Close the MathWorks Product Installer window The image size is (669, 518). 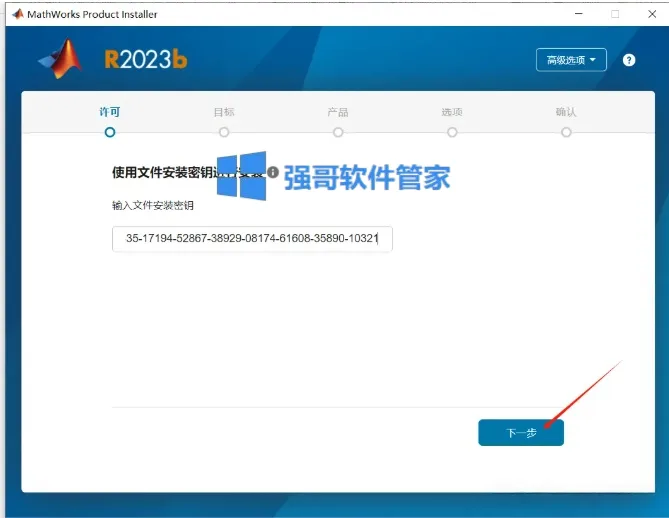pyautogui.click(x=652, y=14)
